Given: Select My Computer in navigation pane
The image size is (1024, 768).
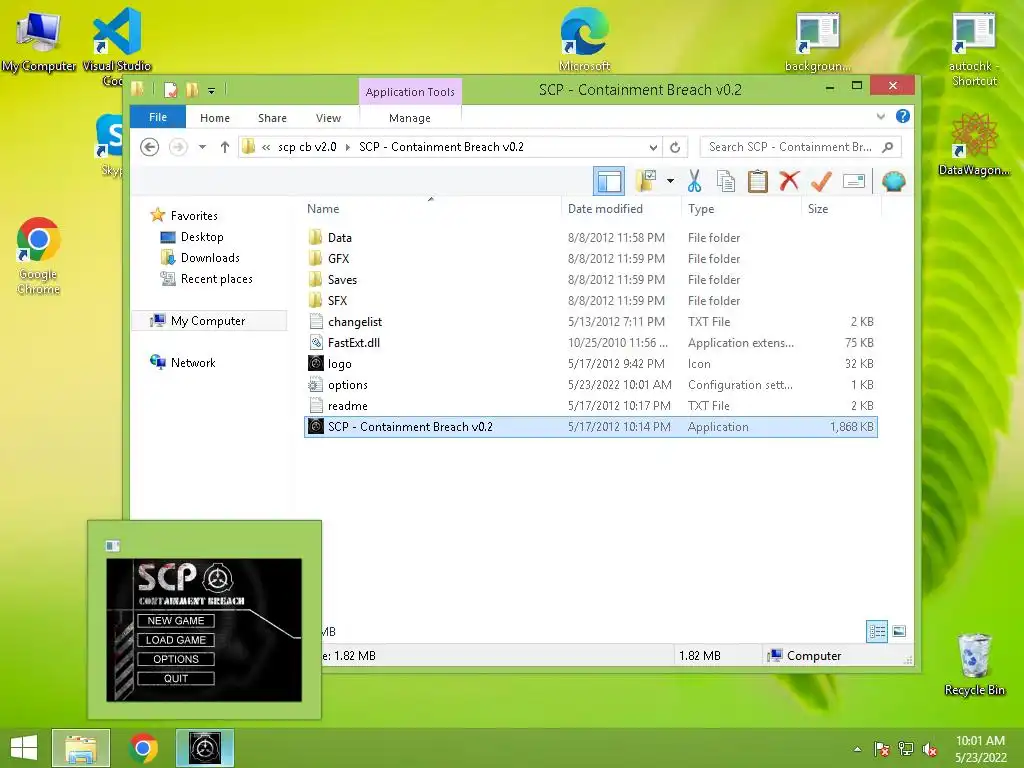Looking at the screenshot, I should click(208, 321).
